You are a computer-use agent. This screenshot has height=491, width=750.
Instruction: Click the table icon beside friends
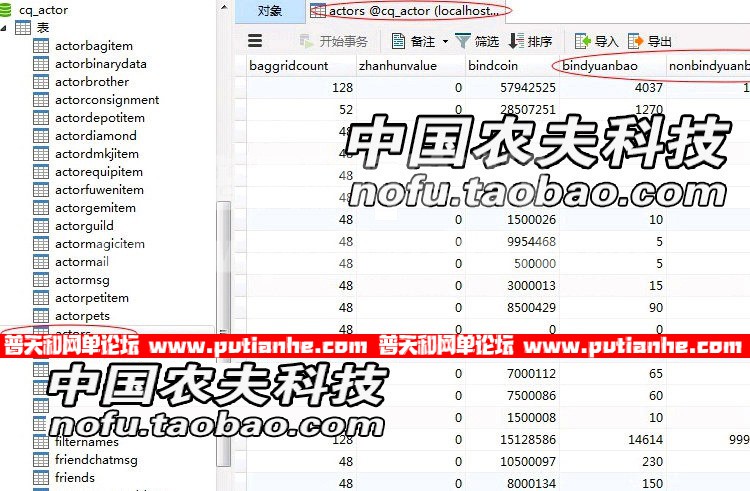(x=41, y=478)
